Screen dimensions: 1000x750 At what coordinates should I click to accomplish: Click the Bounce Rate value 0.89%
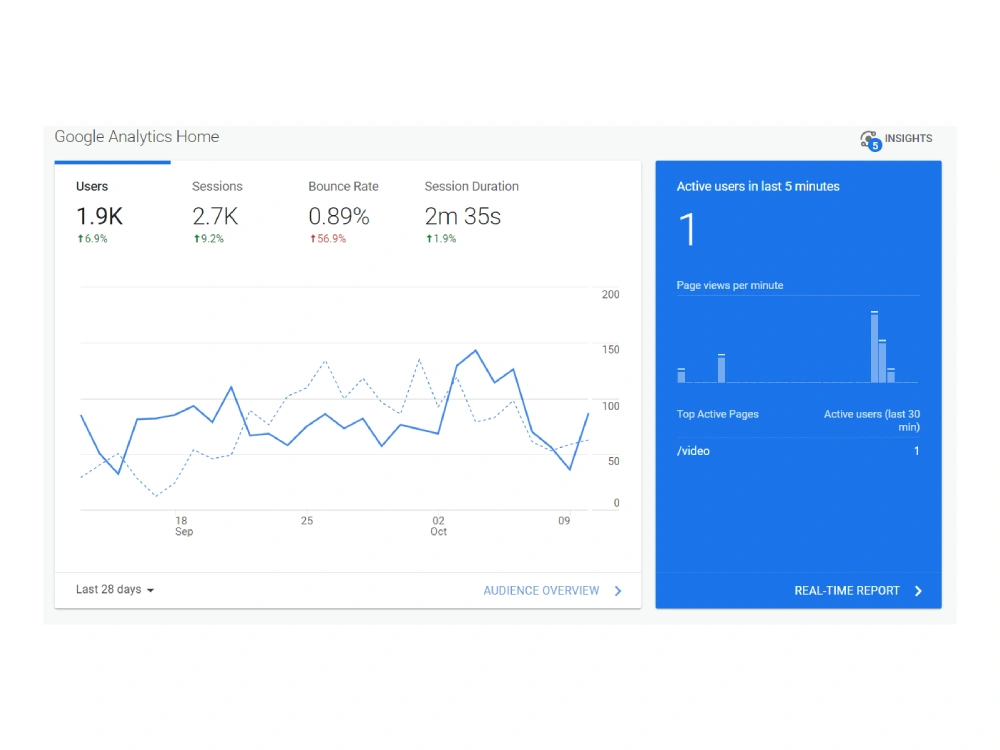tap(339, 217)
